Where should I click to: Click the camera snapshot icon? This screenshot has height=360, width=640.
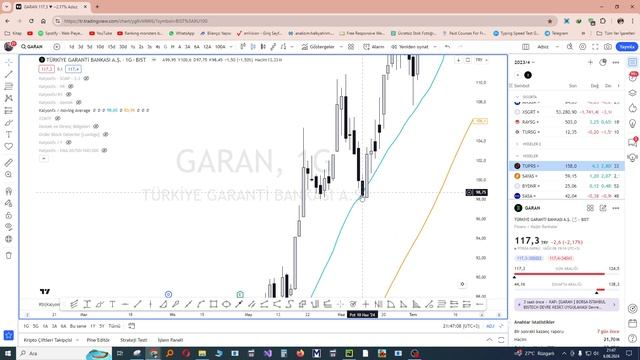coord(608,47)
